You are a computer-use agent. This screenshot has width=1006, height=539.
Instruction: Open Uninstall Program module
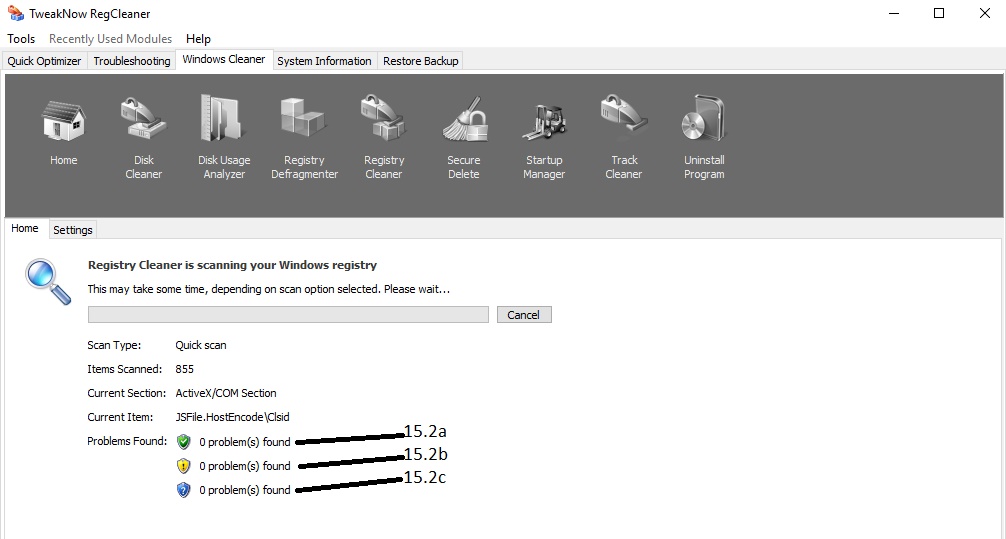tap(704, 119)
